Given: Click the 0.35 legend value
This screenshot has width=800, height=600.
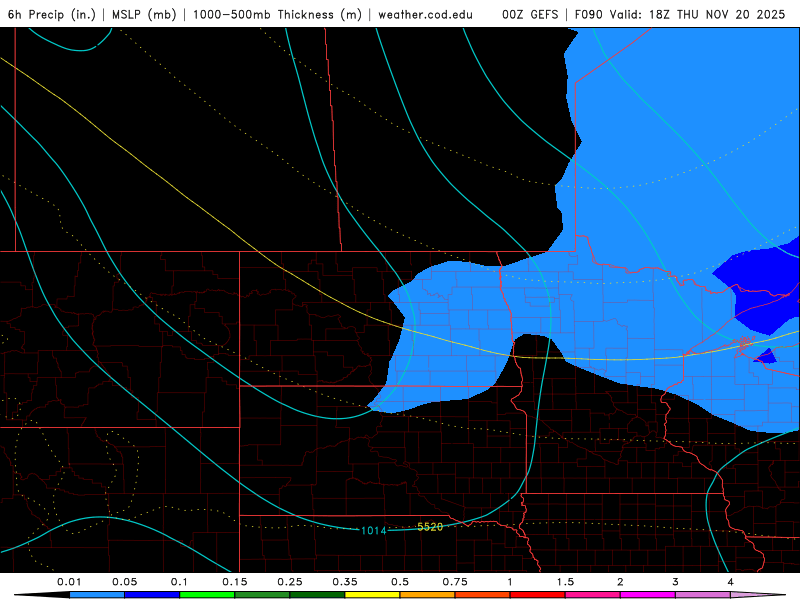Looking at the screenshot, I should 345,582.
